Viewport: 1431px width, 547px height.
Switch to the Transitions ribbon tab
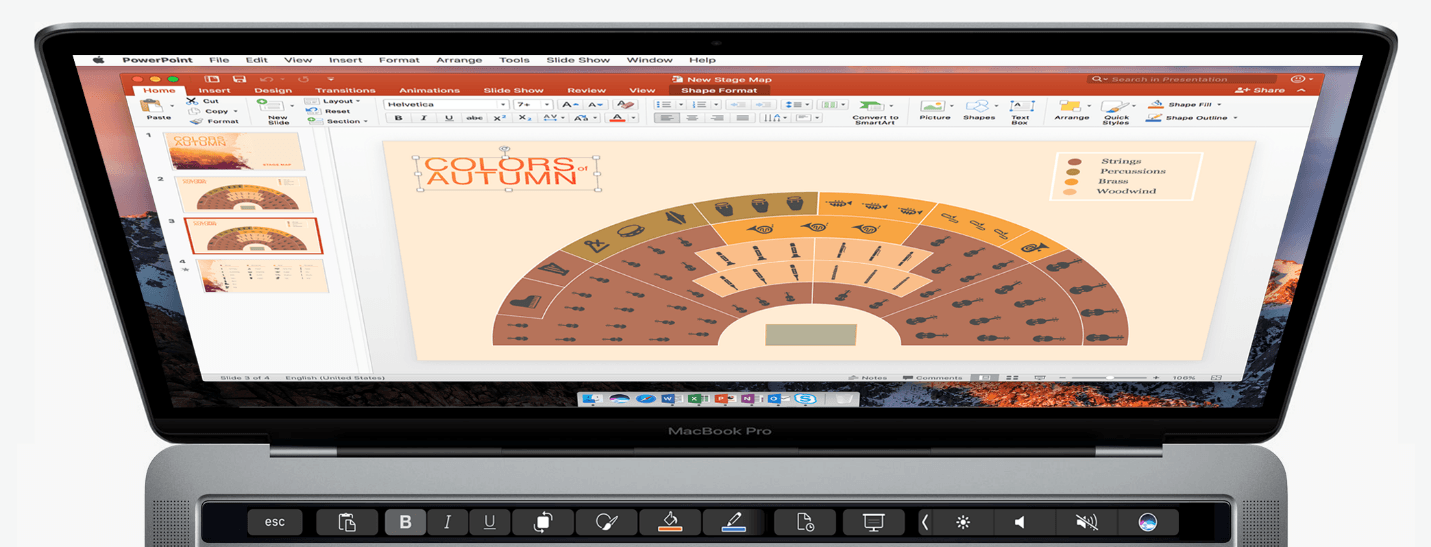tap(345, 91)
